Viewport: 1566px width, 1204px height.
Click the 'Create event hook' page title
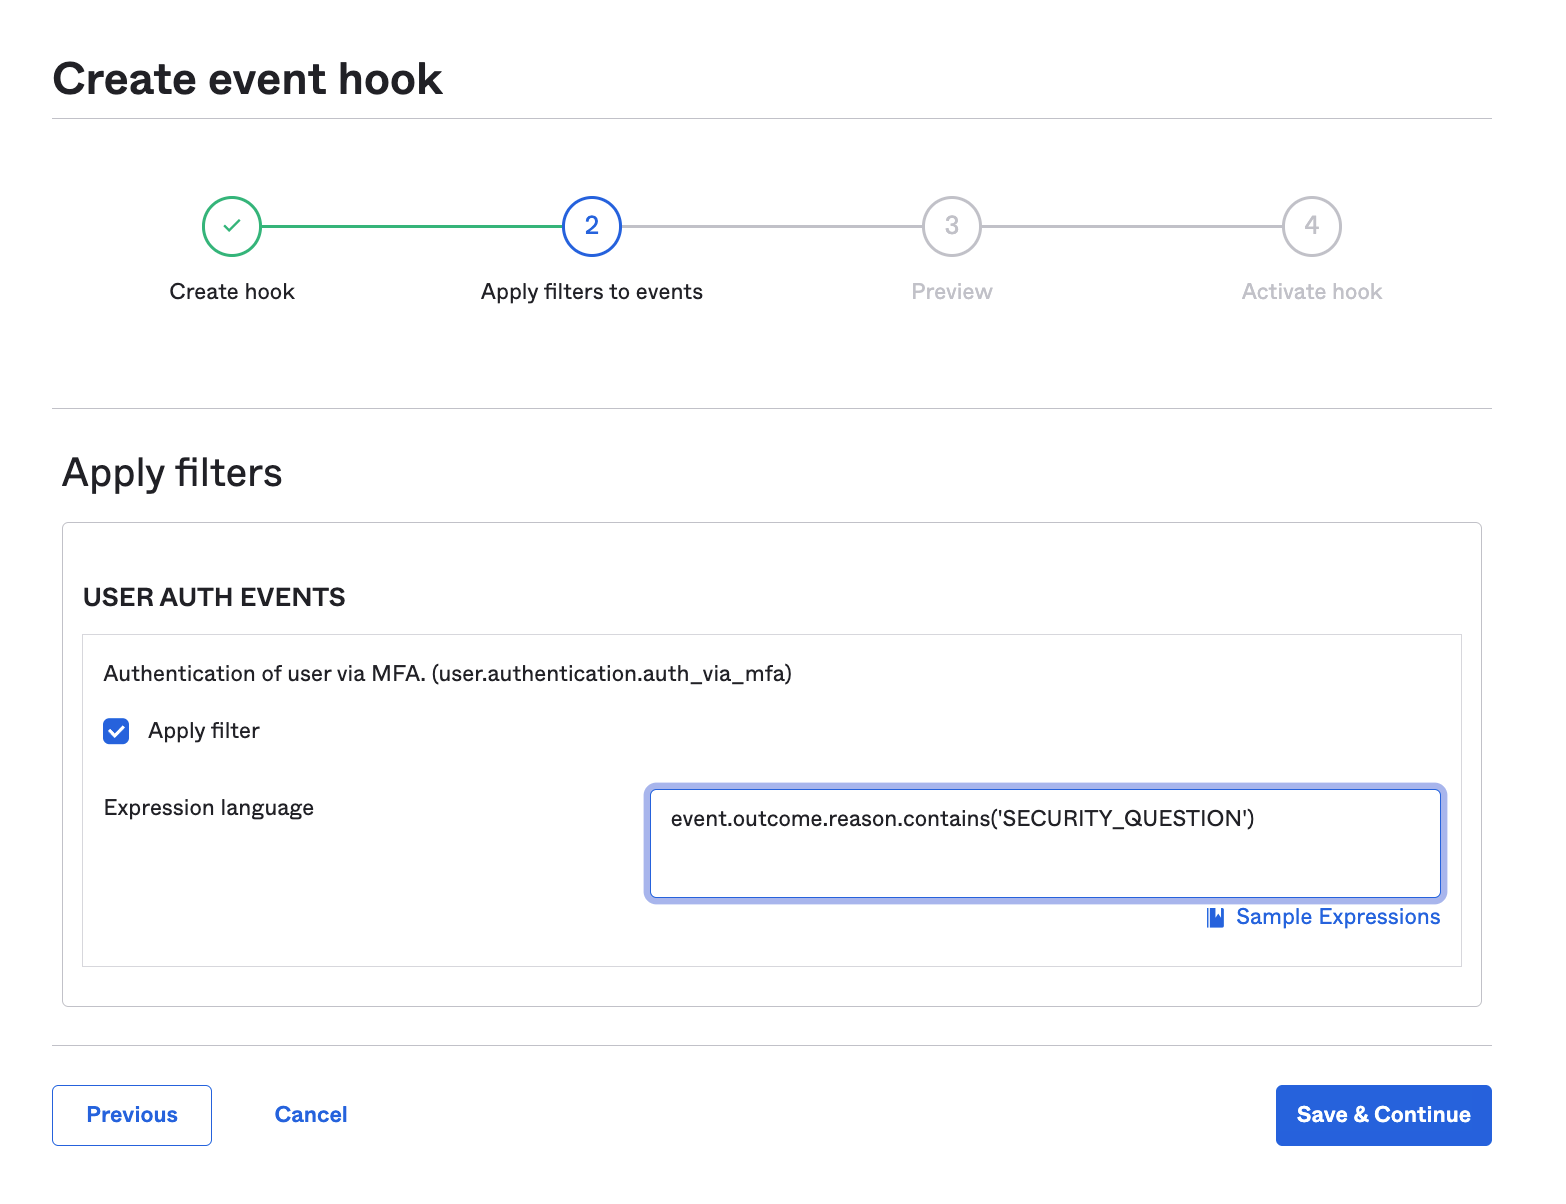(x=247, y=79)
